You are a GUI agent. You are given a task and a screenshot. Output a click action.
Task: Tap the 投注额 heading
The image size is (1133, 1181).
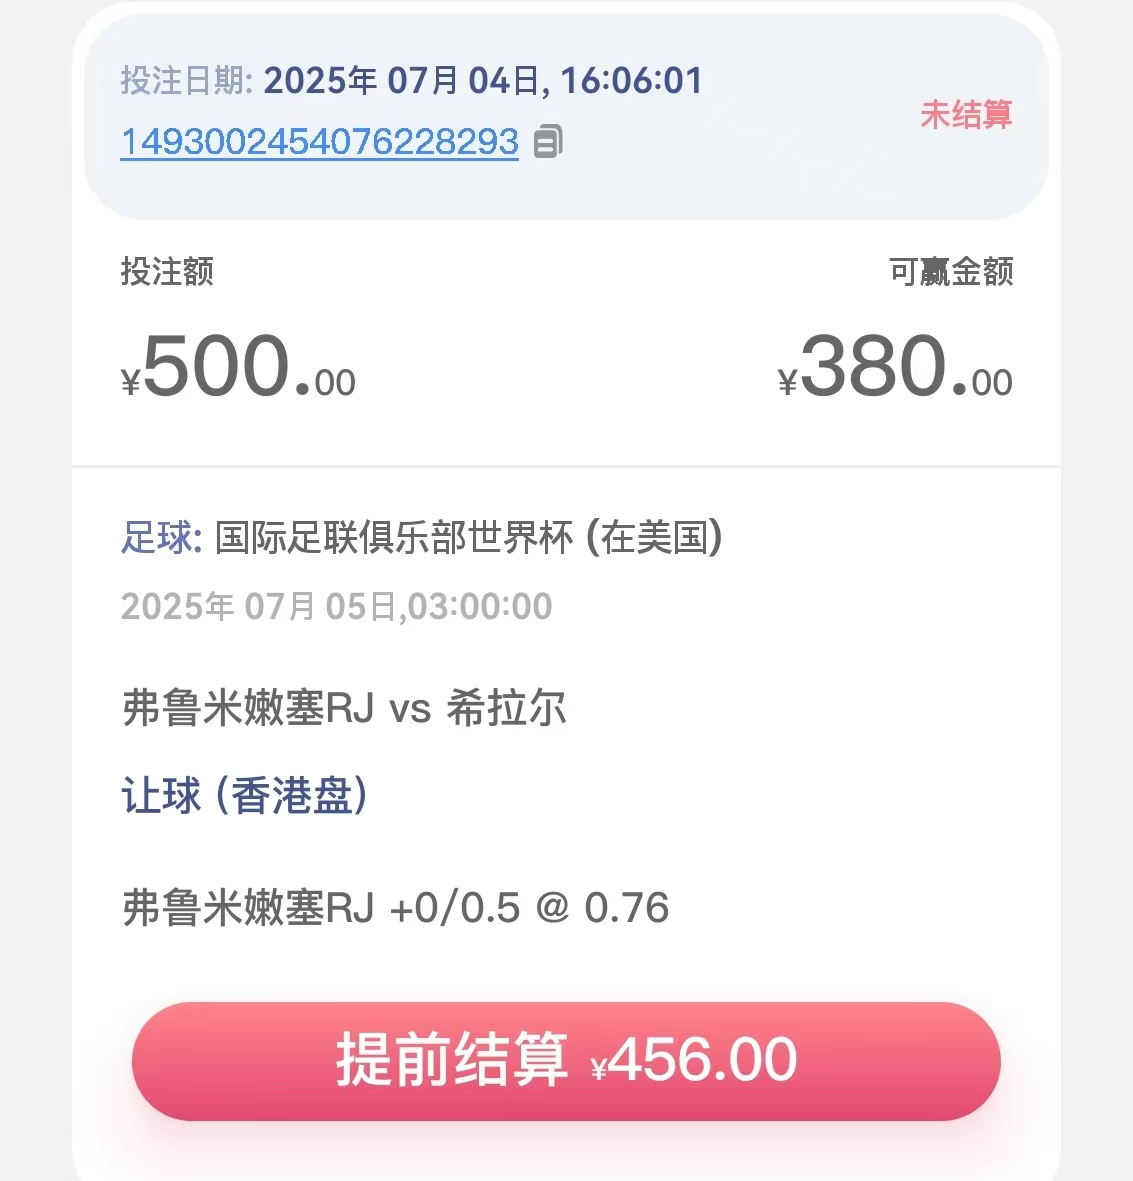click(x=167, y=271)
